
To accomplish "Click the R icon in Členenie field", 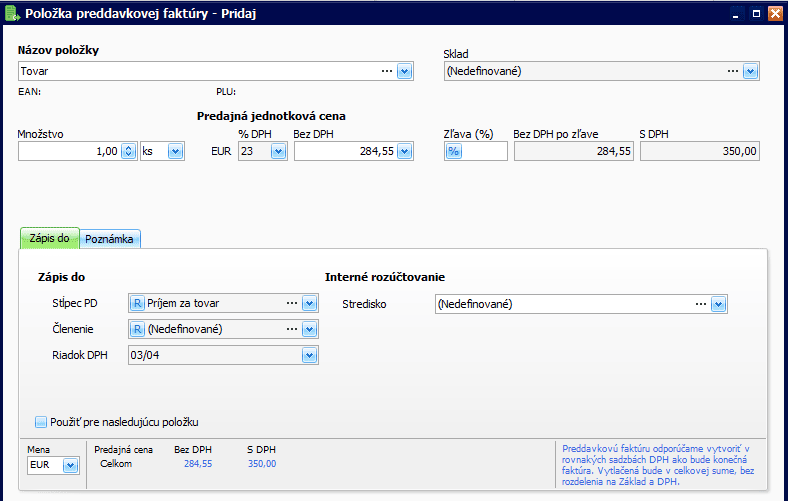I will click(137, 329).
